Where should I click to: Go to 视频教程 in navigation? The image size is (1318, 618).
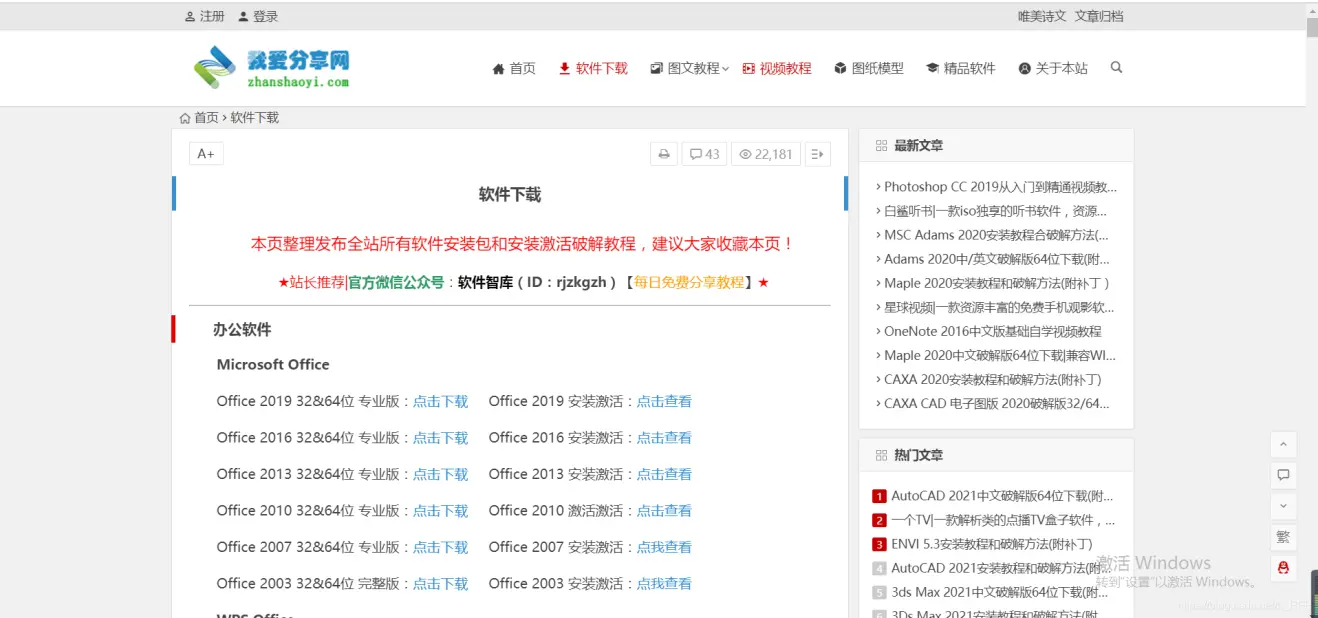(x=777, y=69)
